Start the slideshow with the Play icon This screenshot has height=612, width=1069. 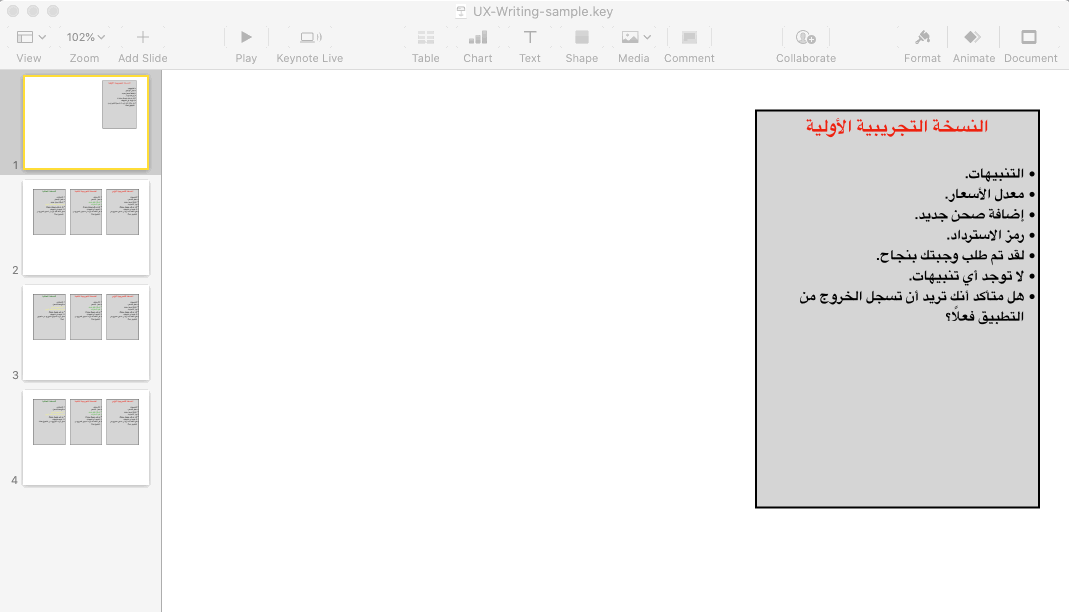point(246,36)
